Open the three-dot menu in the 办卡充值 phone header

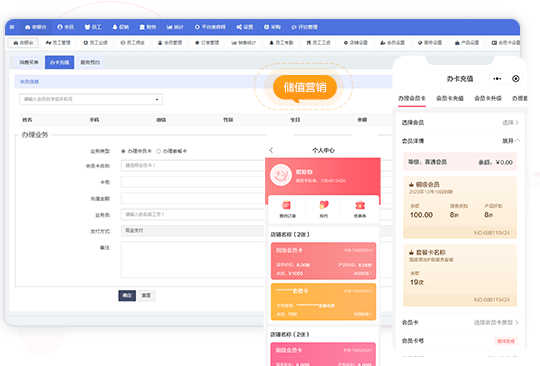497,79
